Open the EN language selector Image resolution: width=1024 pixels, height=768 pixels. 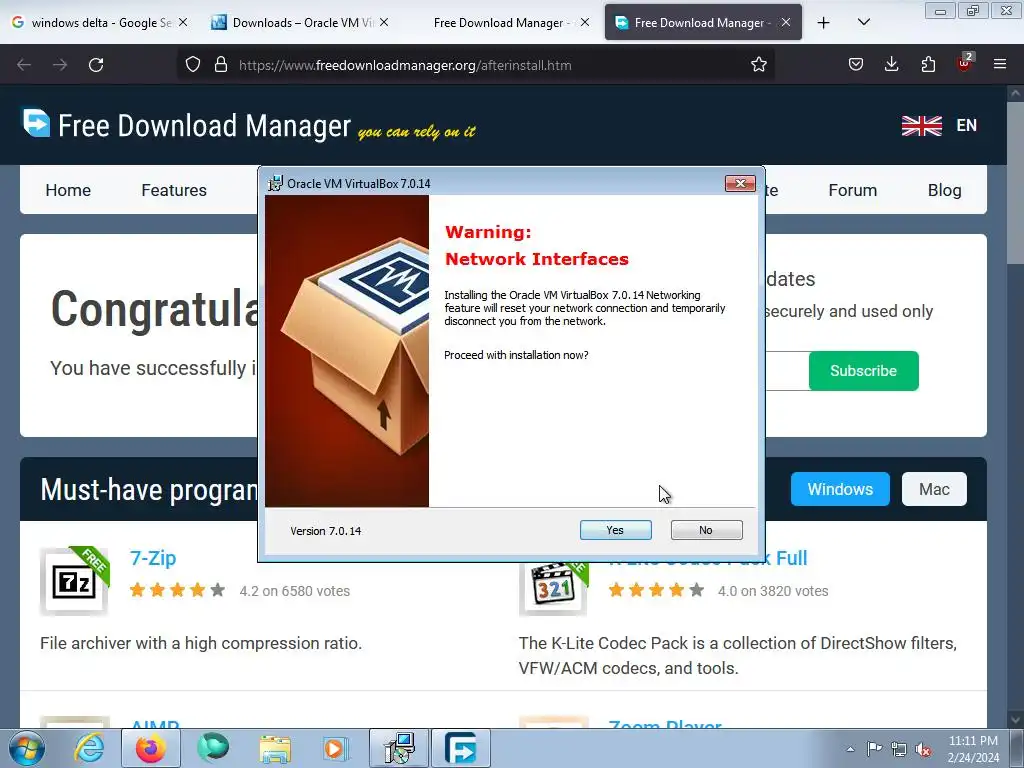967,125
